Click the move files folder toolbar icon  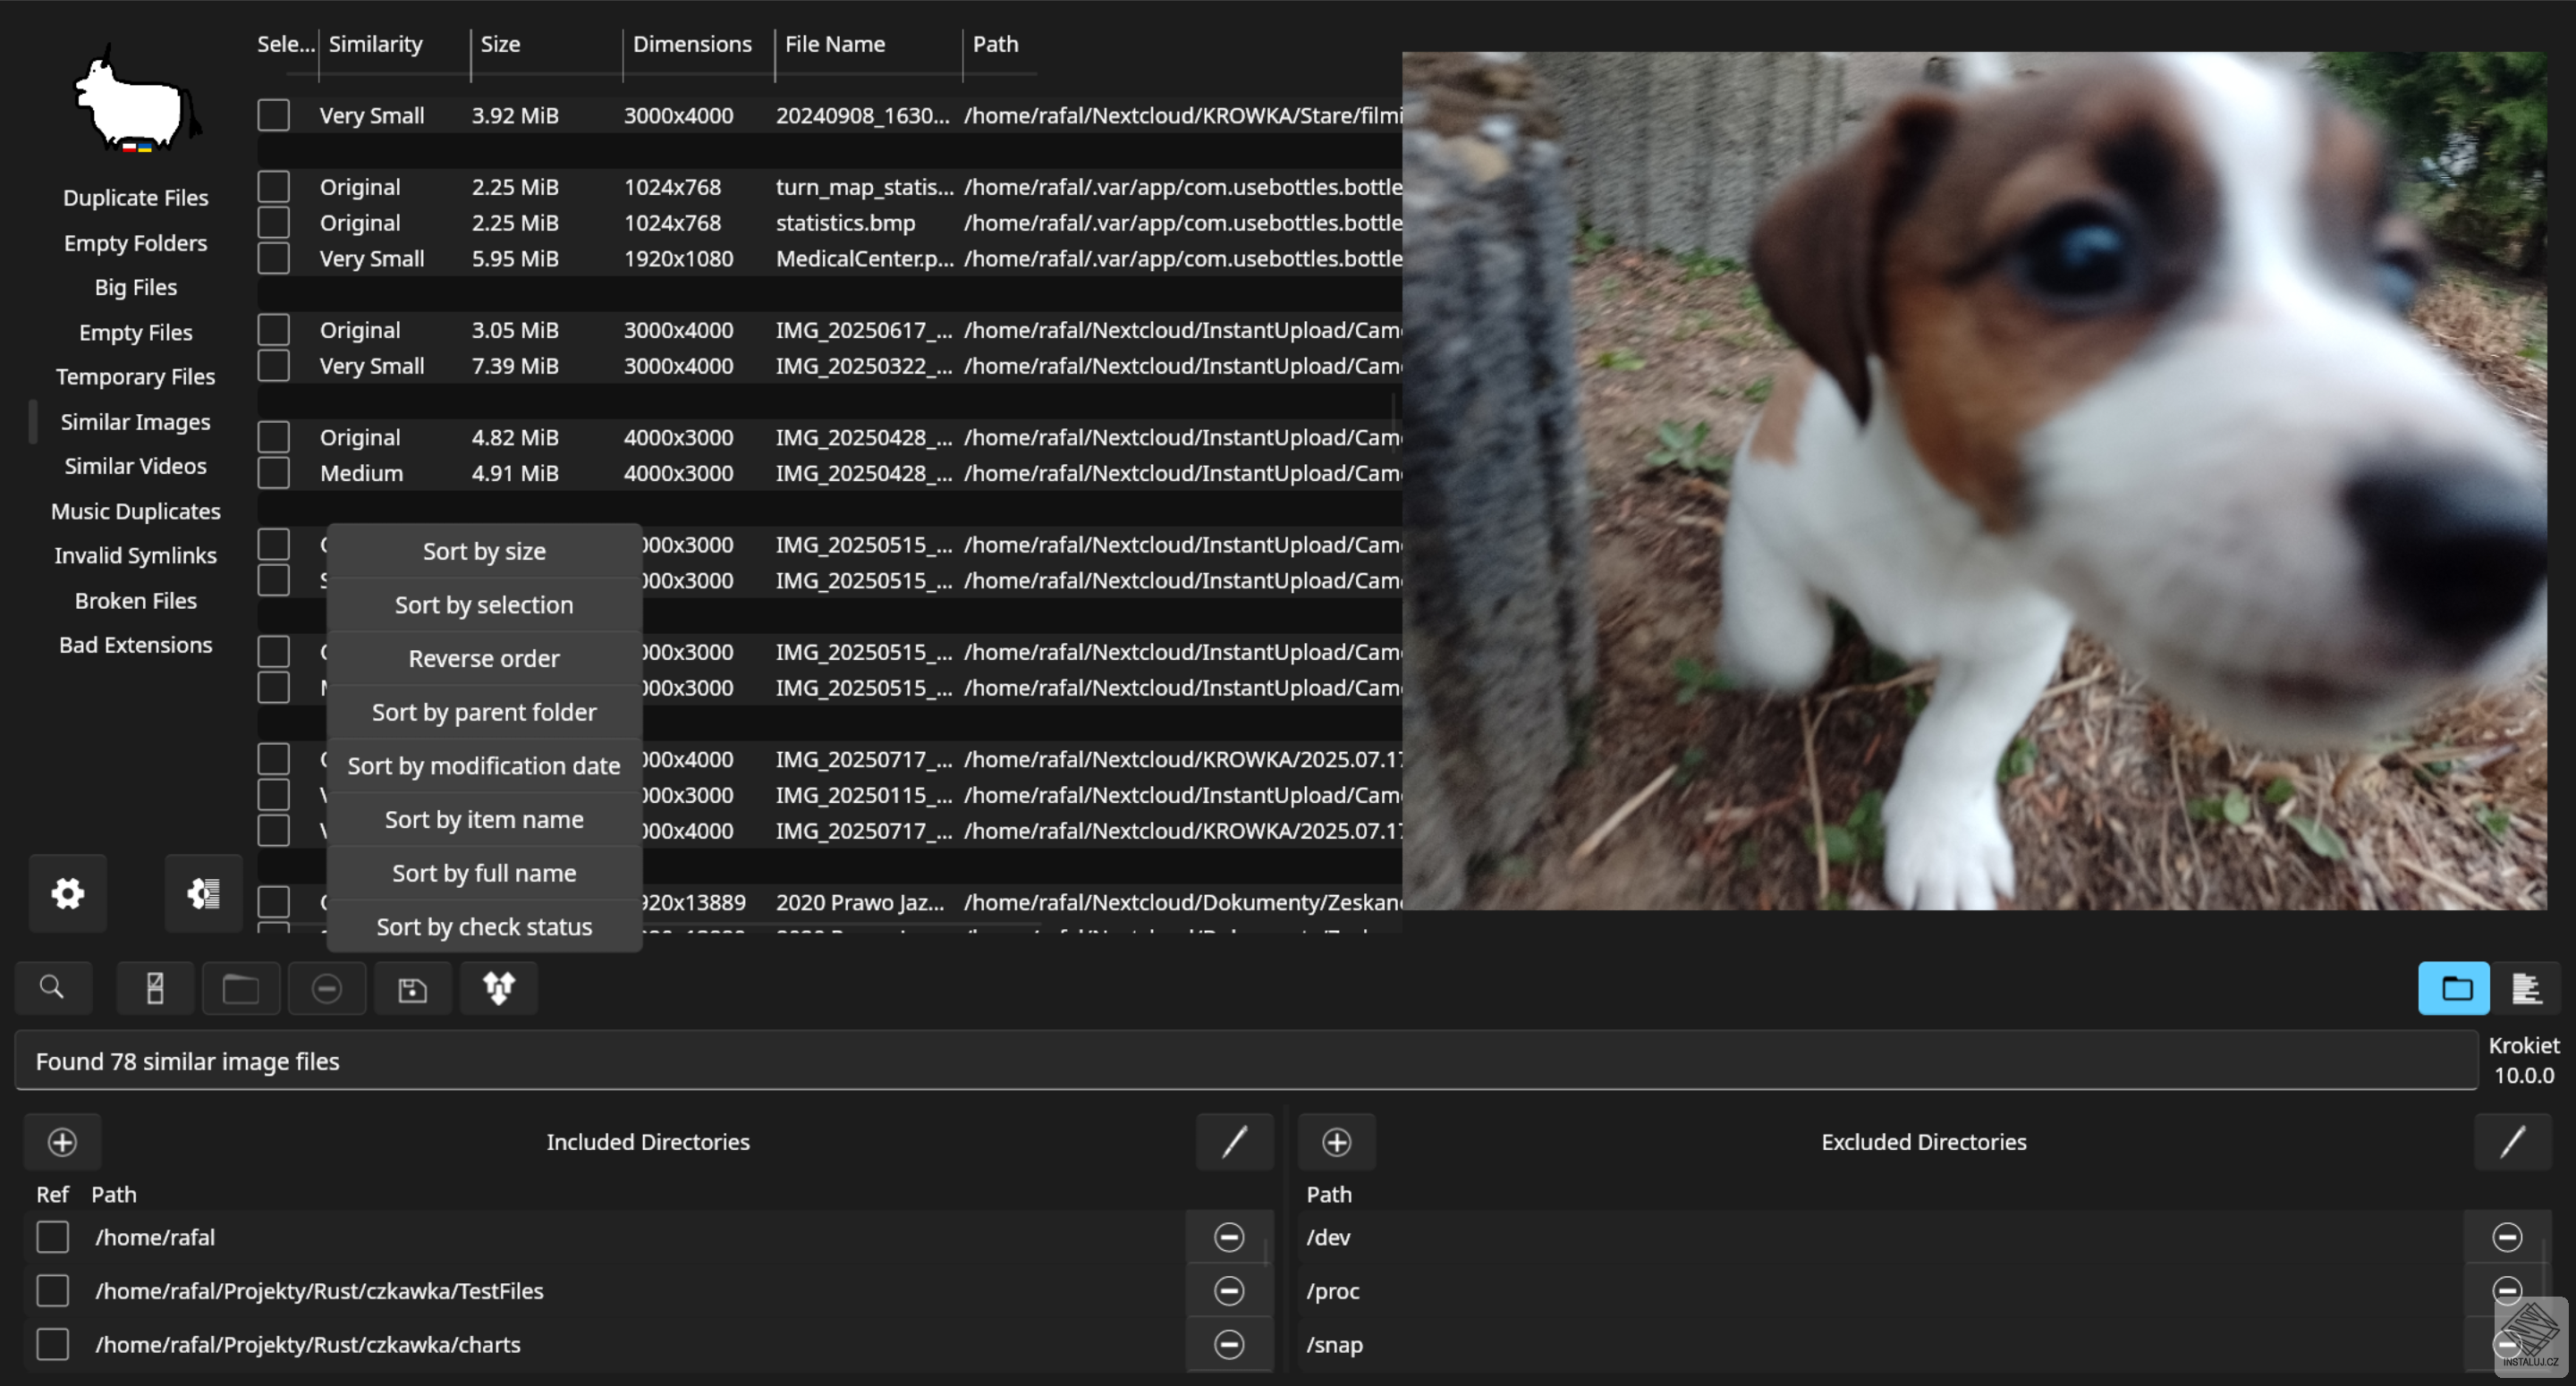point(241,988)
